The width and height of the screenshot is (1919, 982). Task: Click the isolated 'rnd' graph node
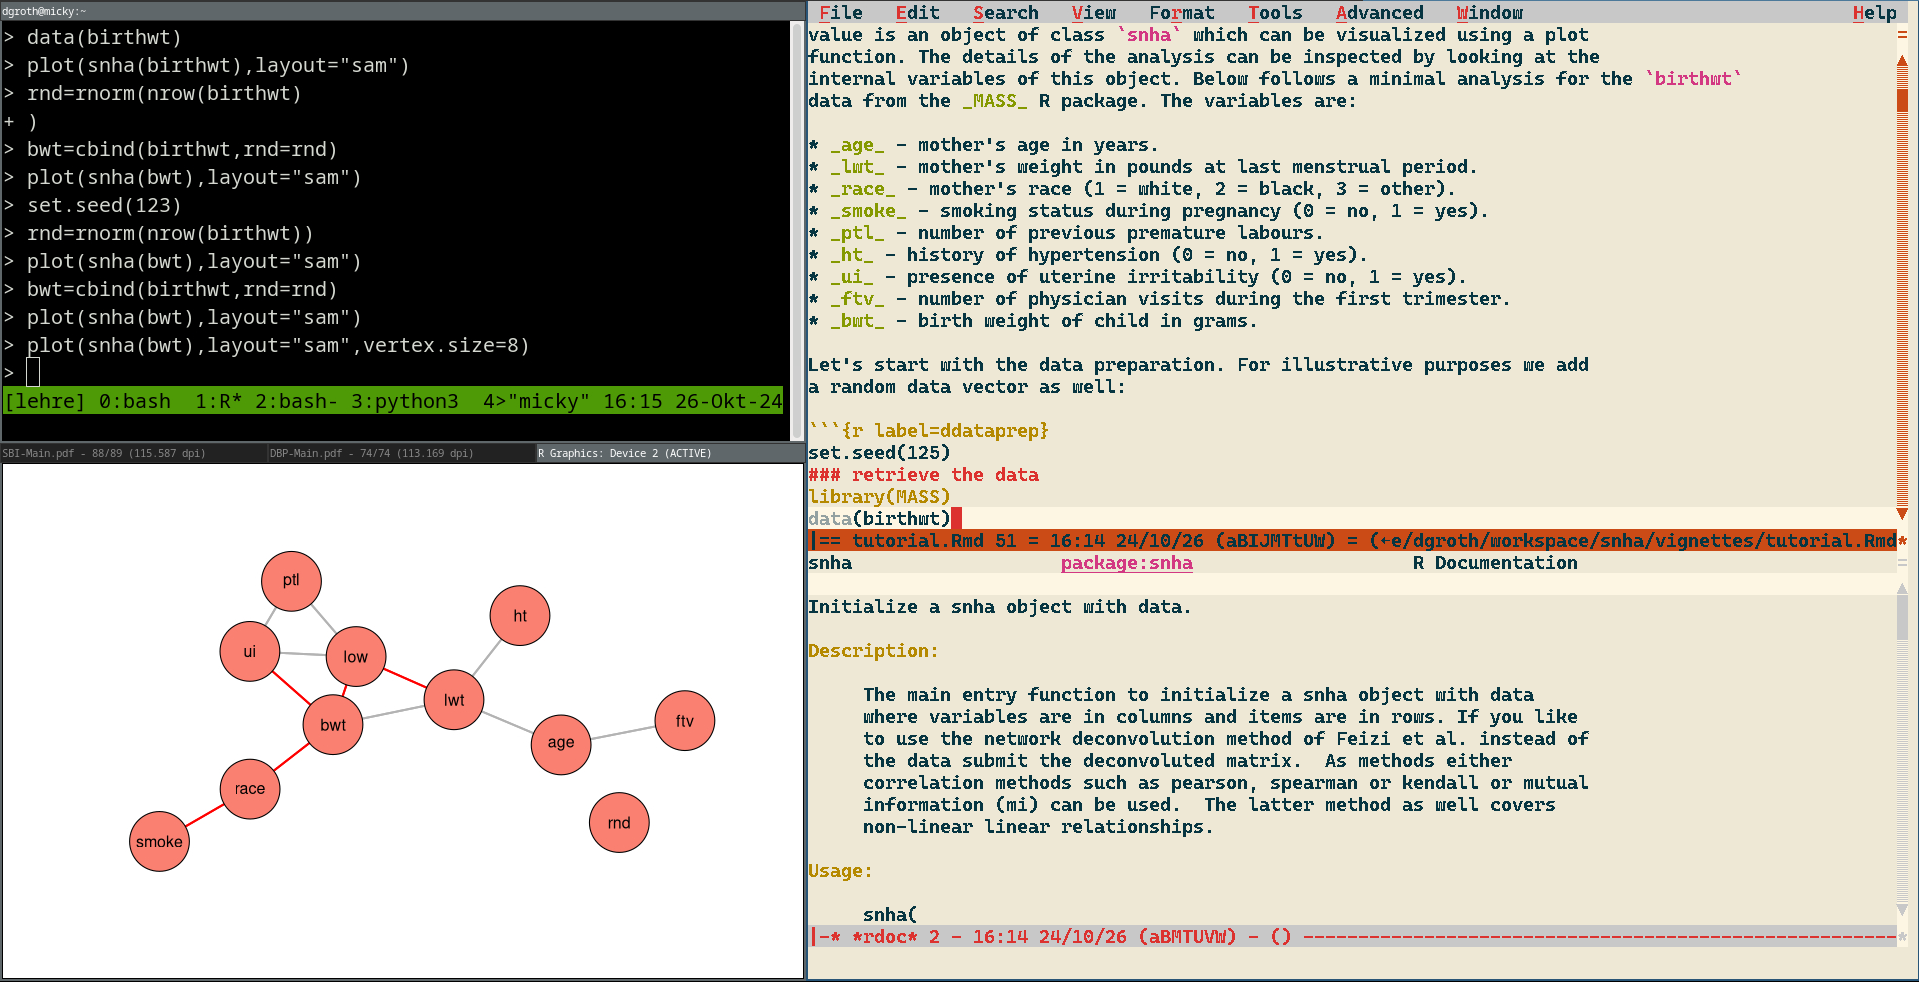click(x=619, y=823)
